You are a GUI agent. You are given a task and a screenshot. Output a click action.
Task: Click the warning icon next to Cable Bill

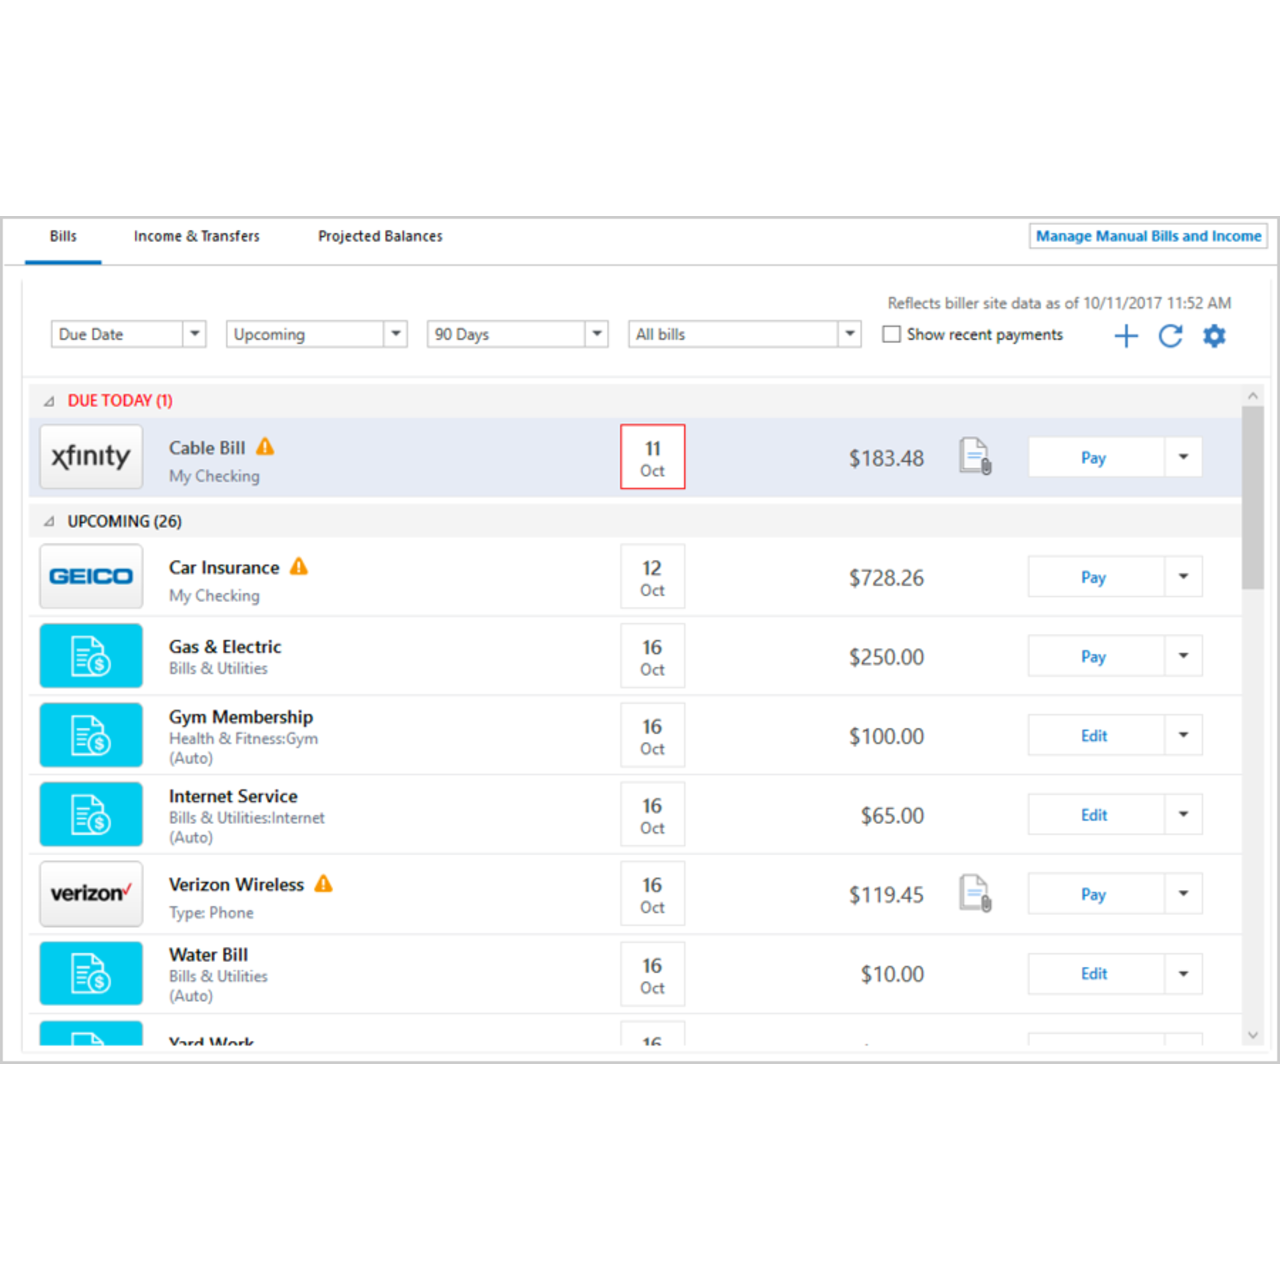point(265,447)
